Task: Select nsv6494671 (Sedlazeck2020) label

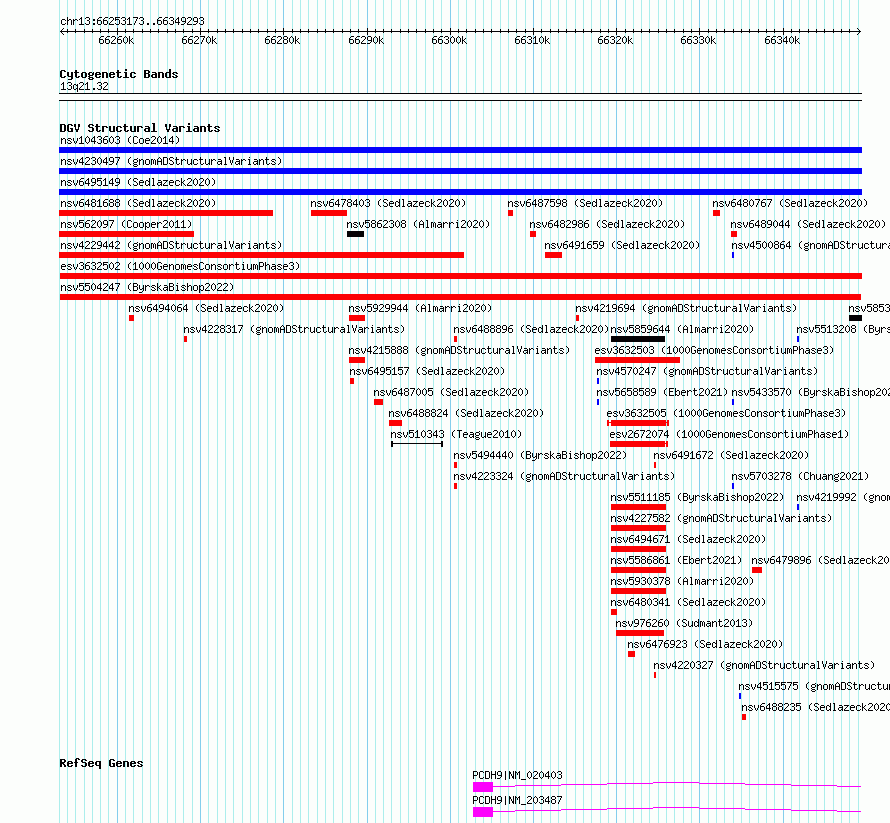Action: (x=688, y=539)
